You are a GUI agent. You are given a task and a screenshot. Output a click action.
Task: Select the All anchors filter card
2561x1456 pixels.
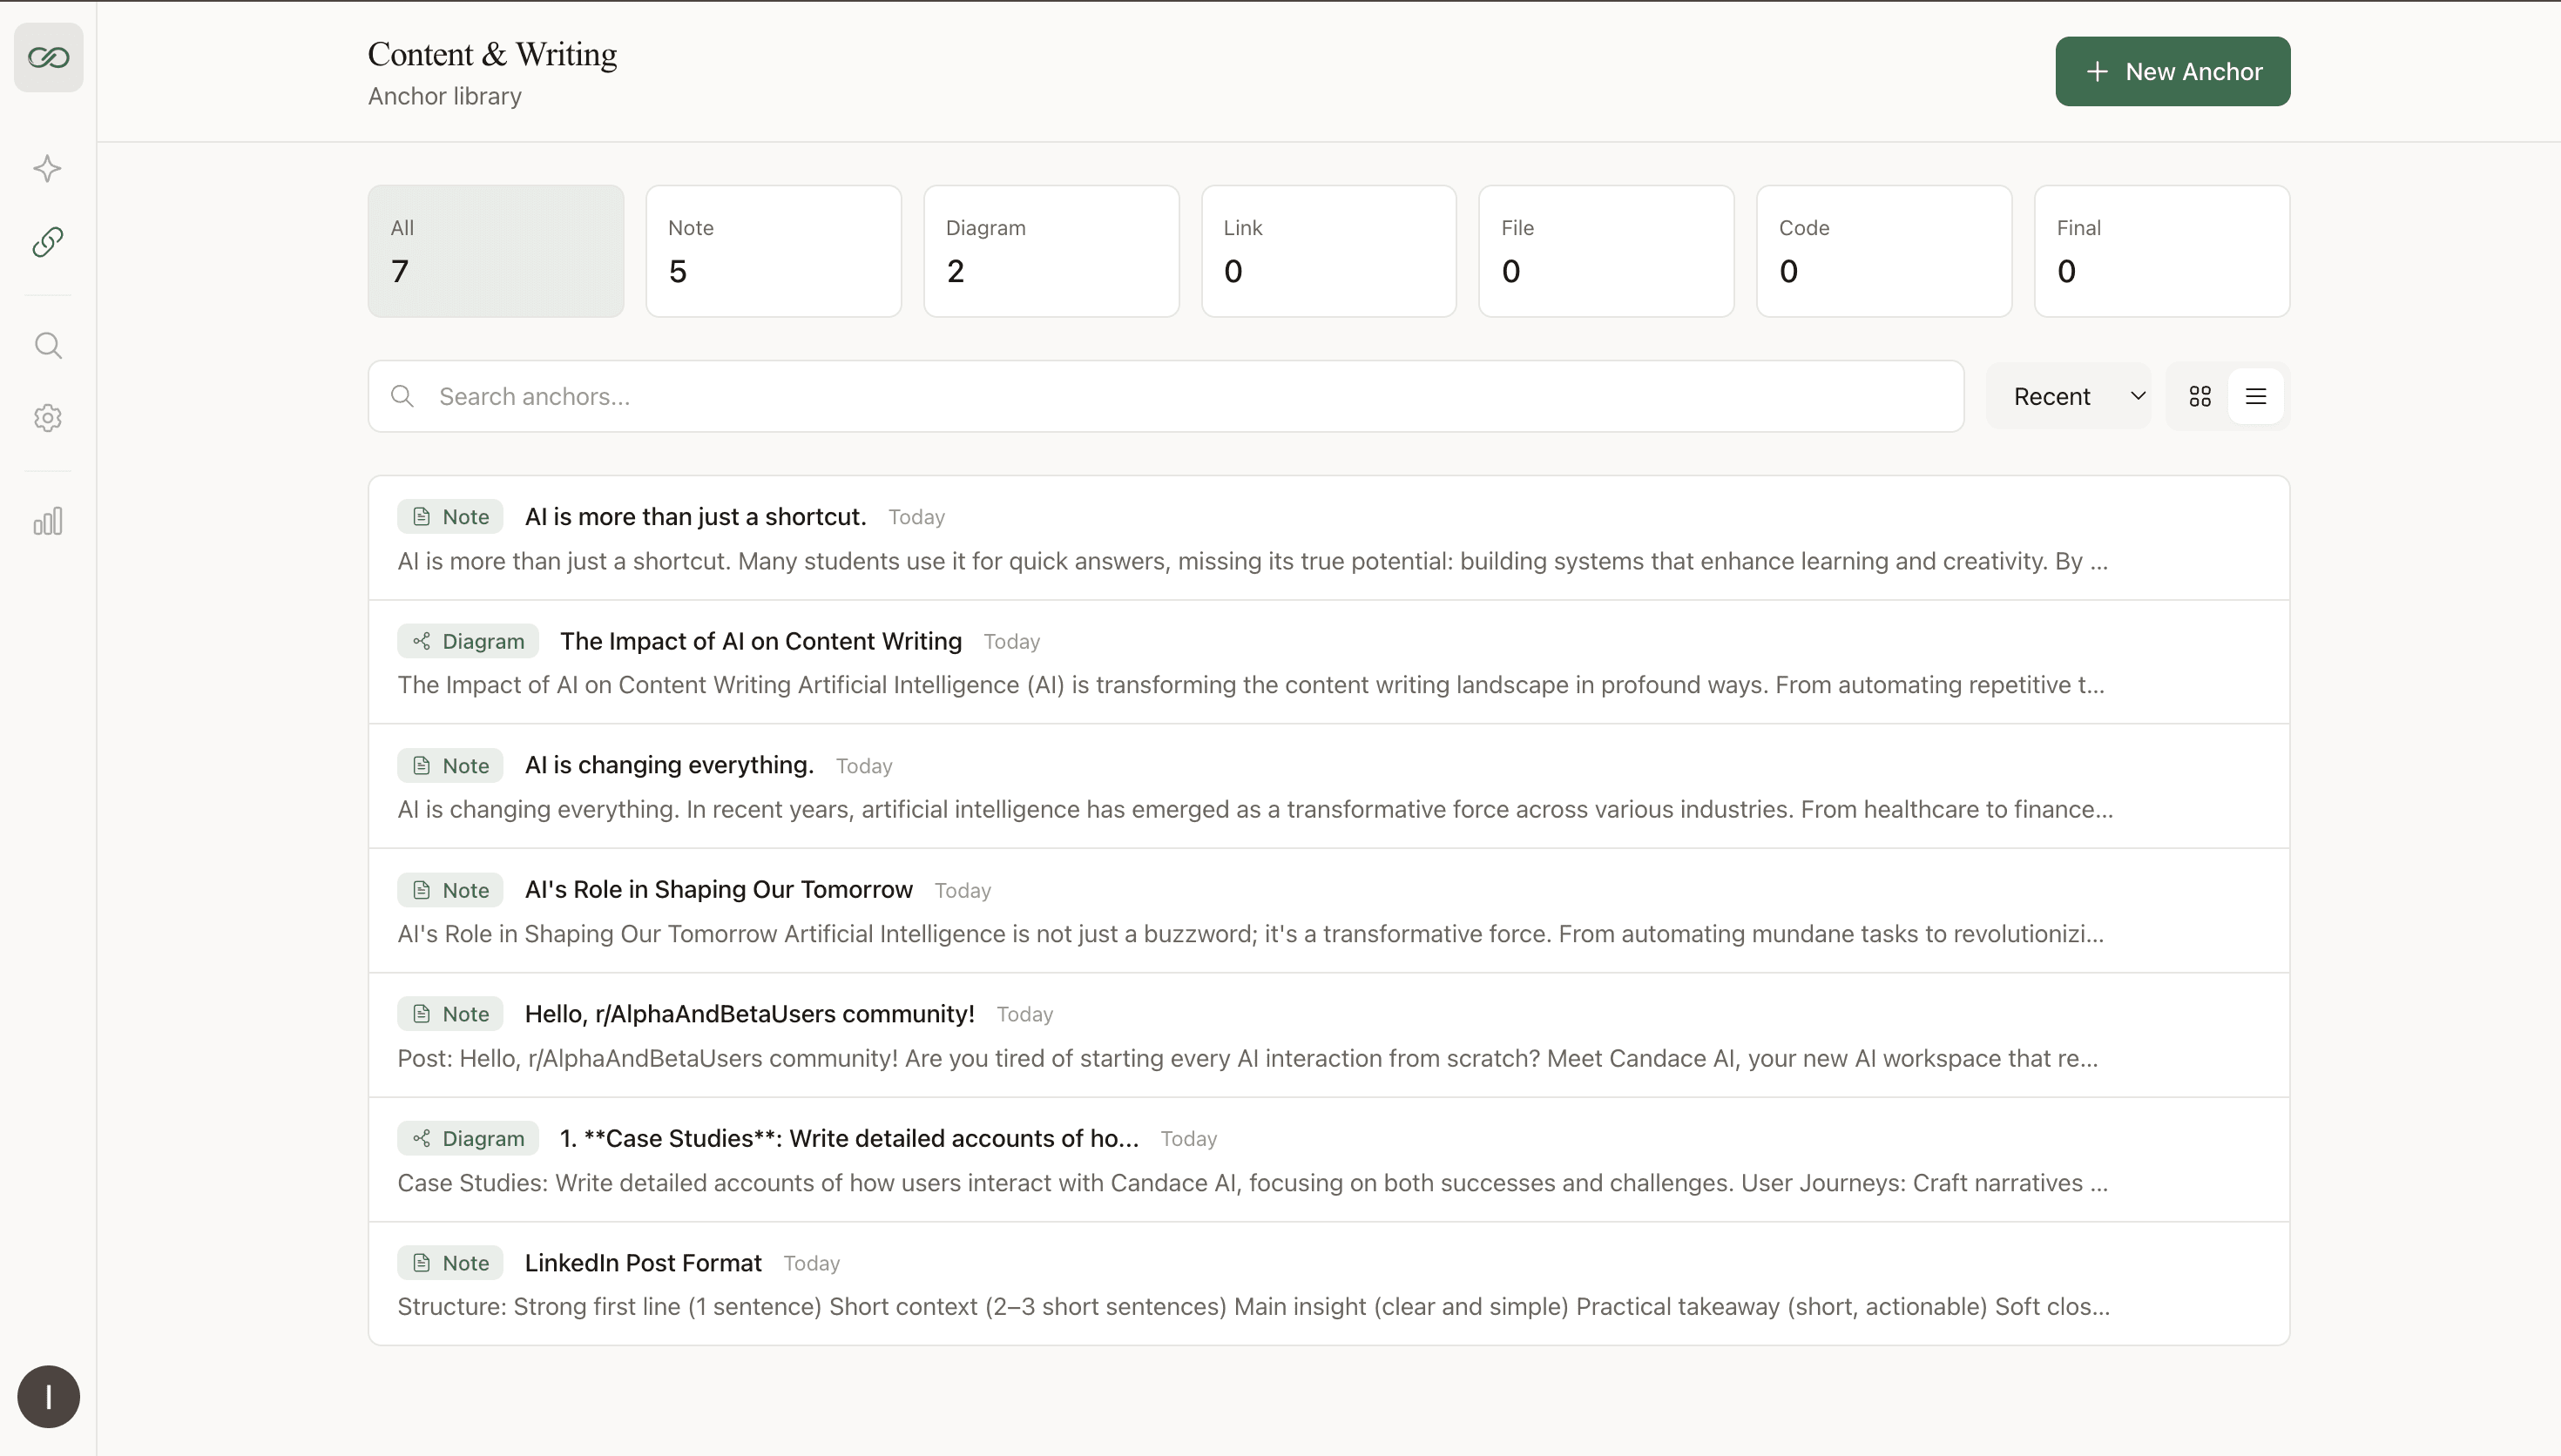tap(495, 251)
